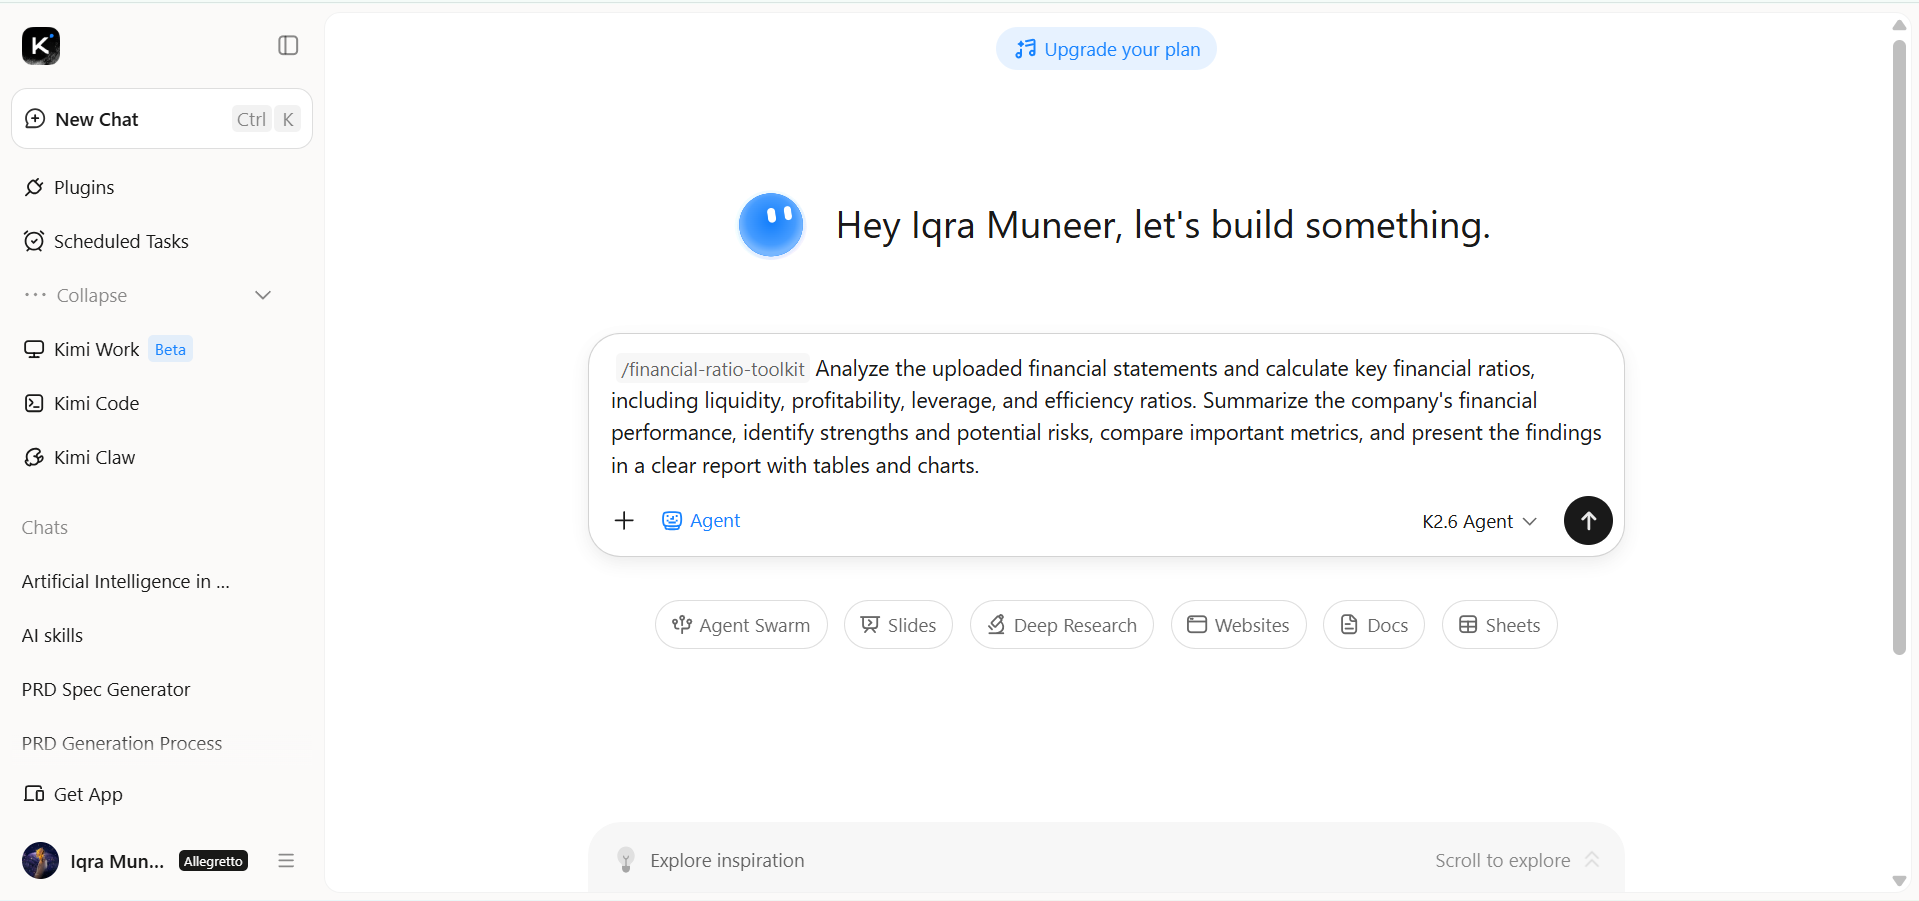Send the prompt with arrow button
1919x901 pixels.
[x=1588, y=520]
